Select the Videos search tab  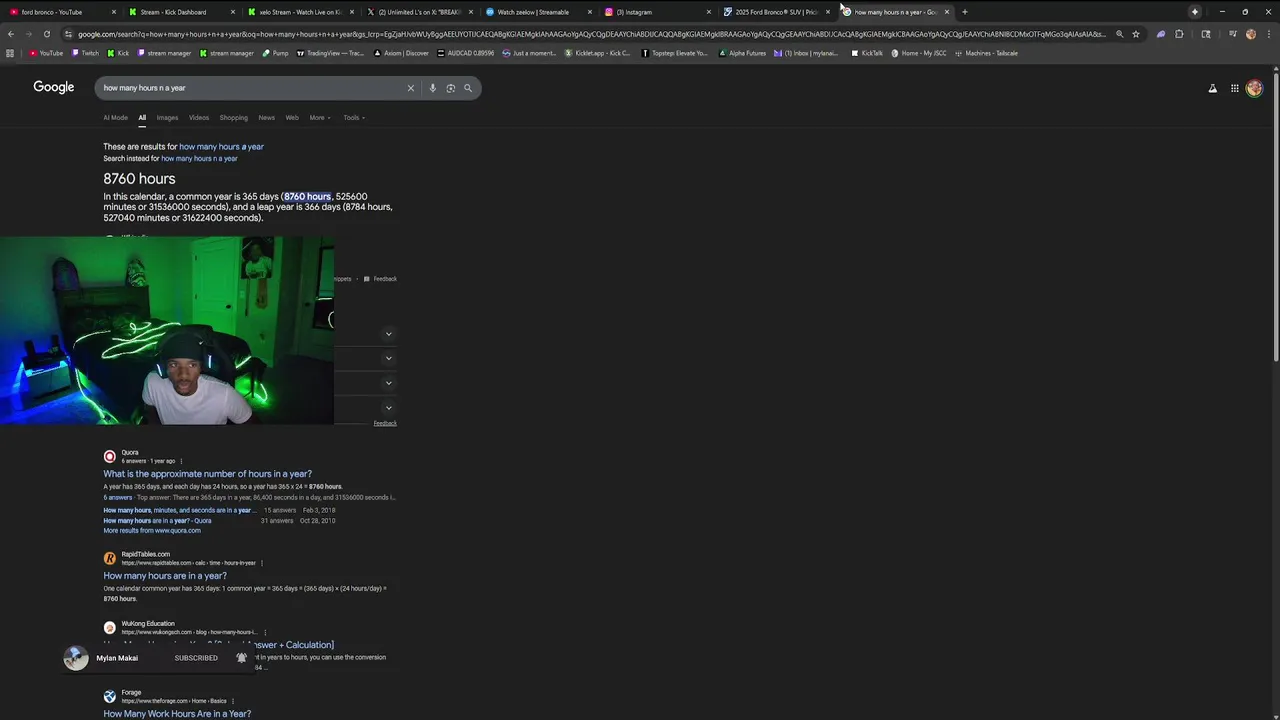[199, 118]
